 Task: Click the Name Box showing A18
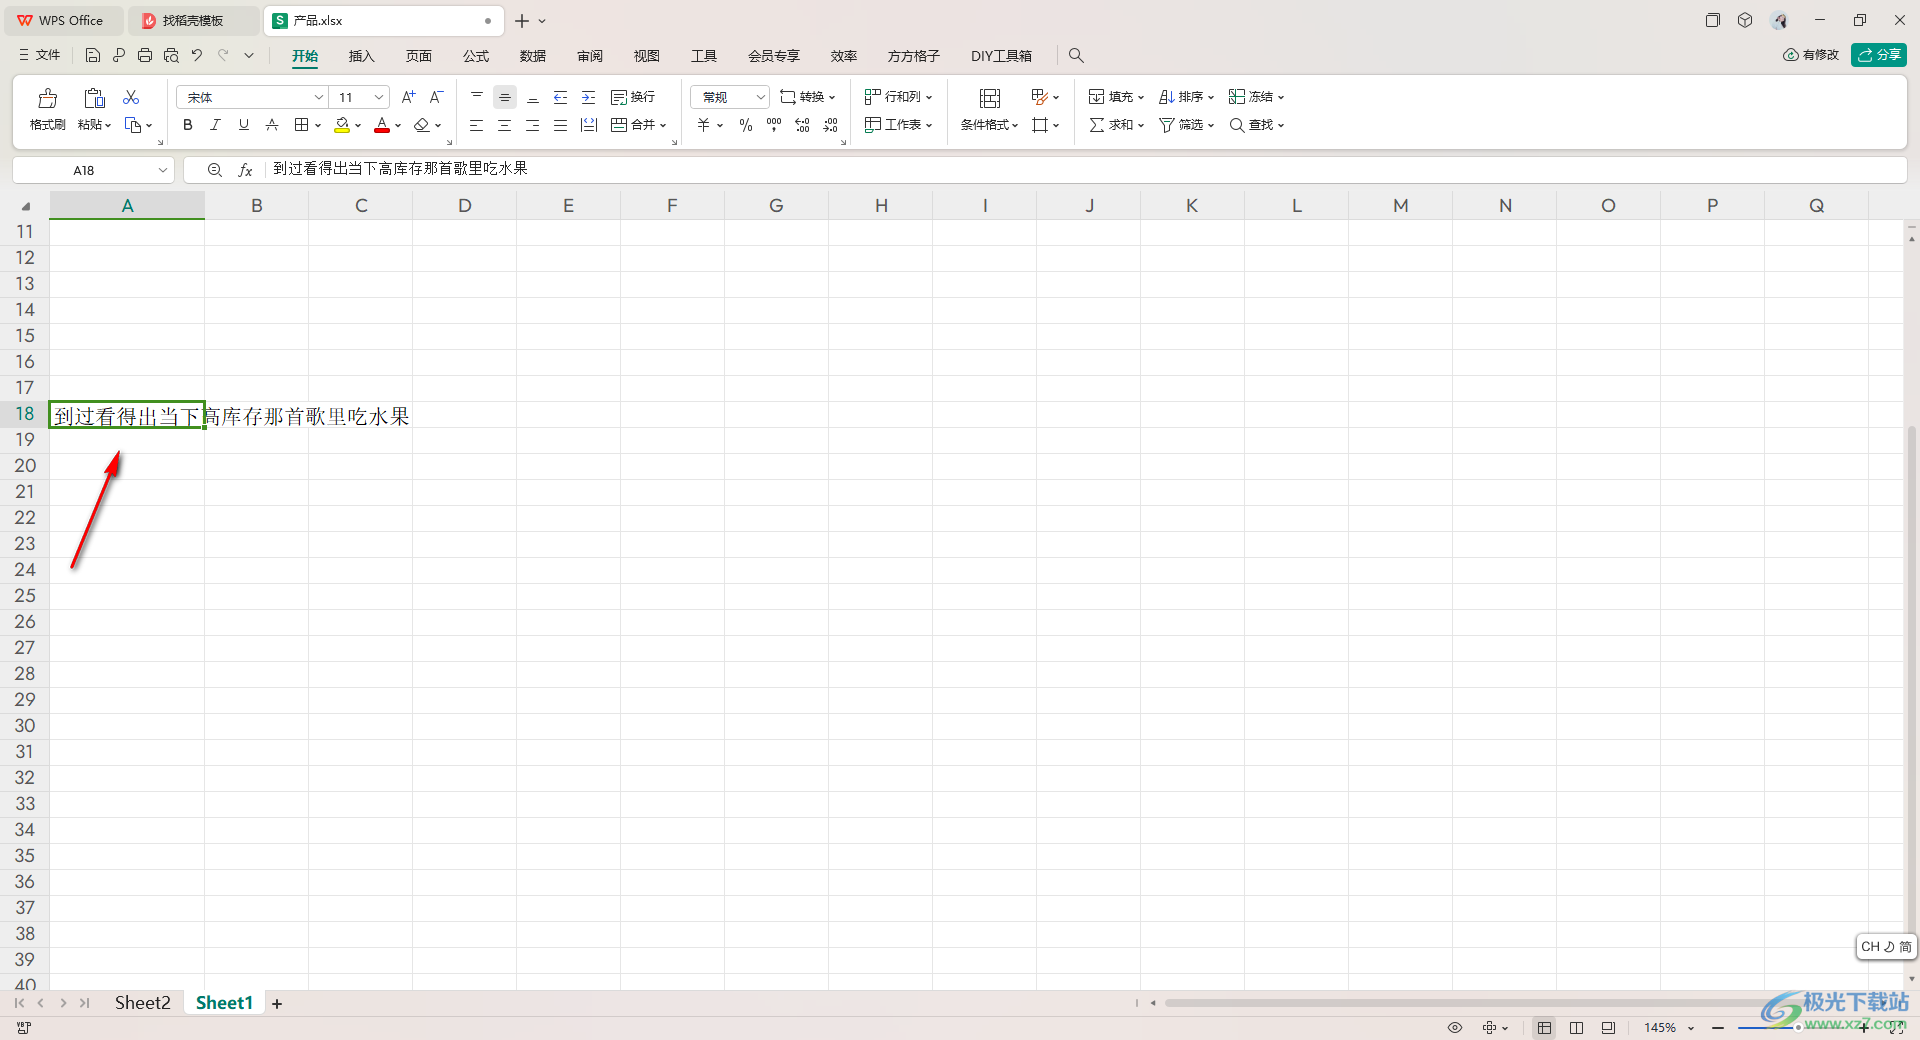[84, 170]
